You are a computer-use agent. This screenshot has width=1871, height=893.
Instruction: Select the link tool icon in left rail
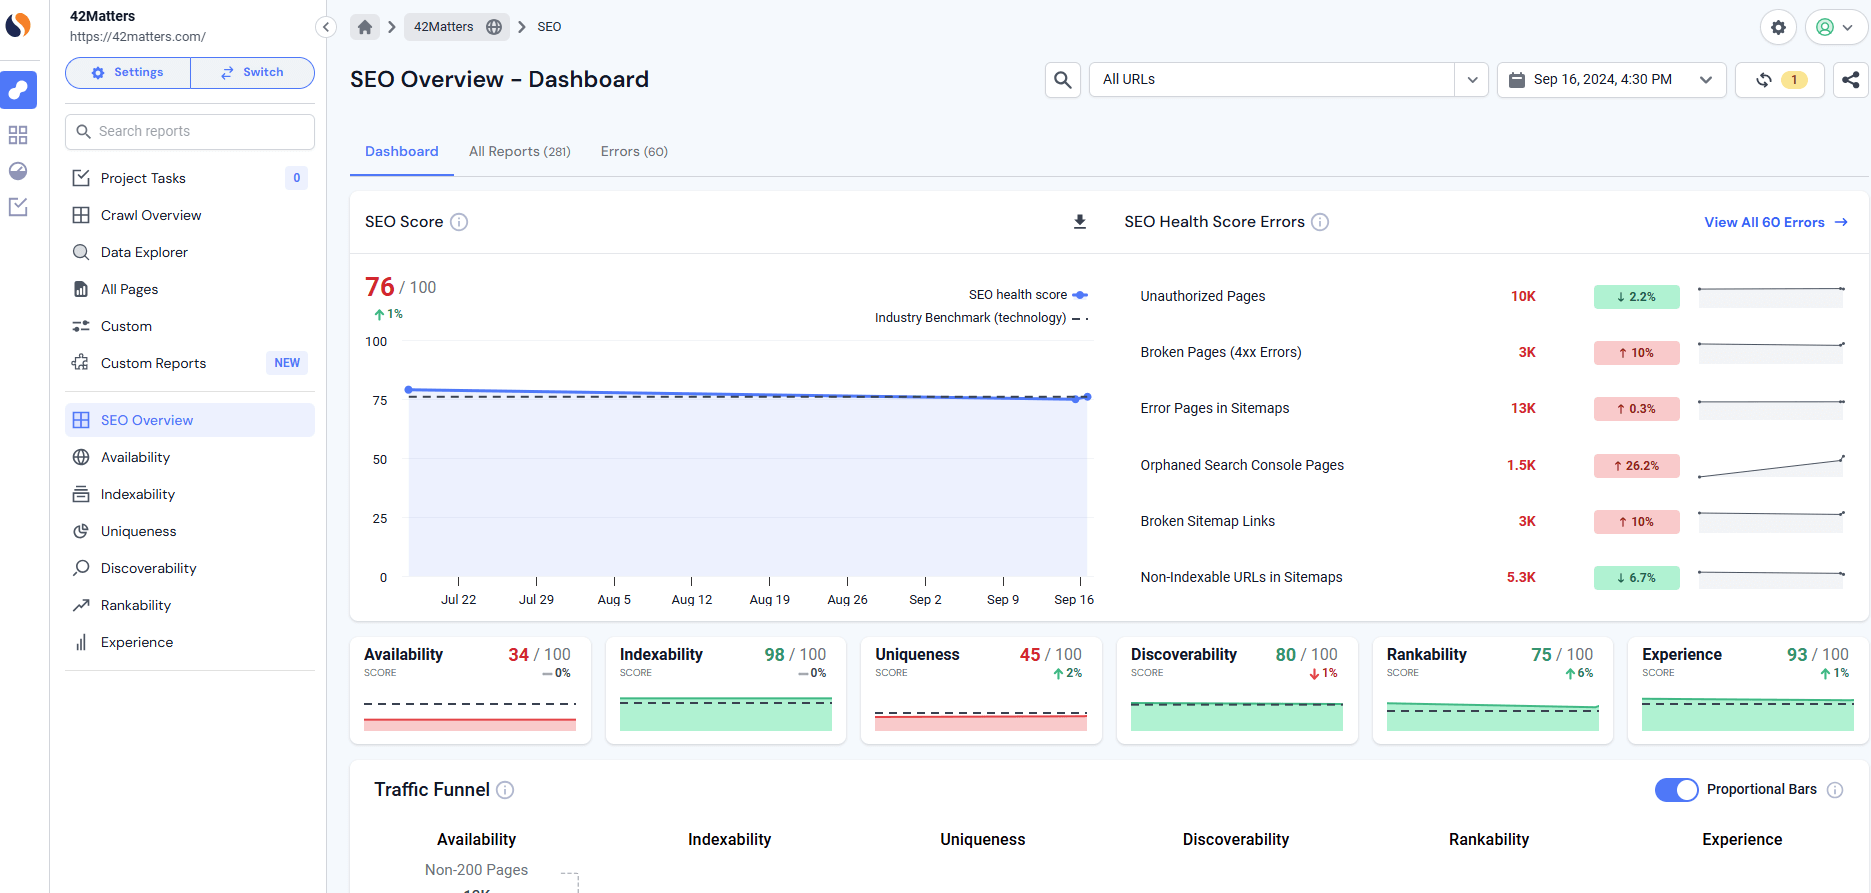[18, 90]
